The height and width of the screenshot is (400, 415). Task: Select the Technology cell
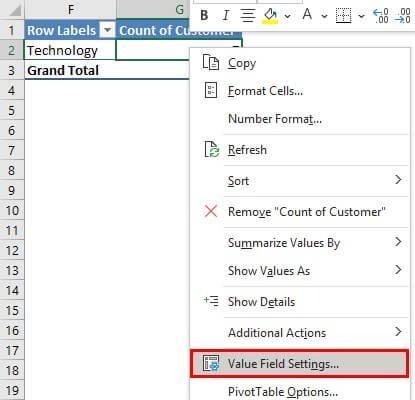[x=70, y=50]
